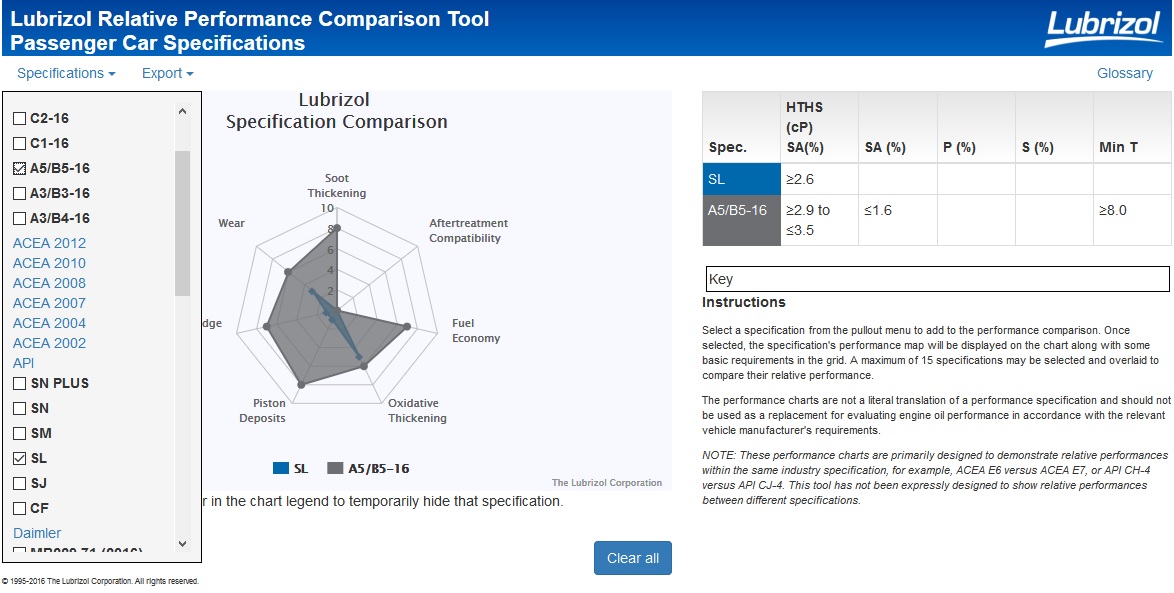Hide A5/B5-16 via gray legend swatch
This screenshot has width=1174, height=593.
point(335,469)
